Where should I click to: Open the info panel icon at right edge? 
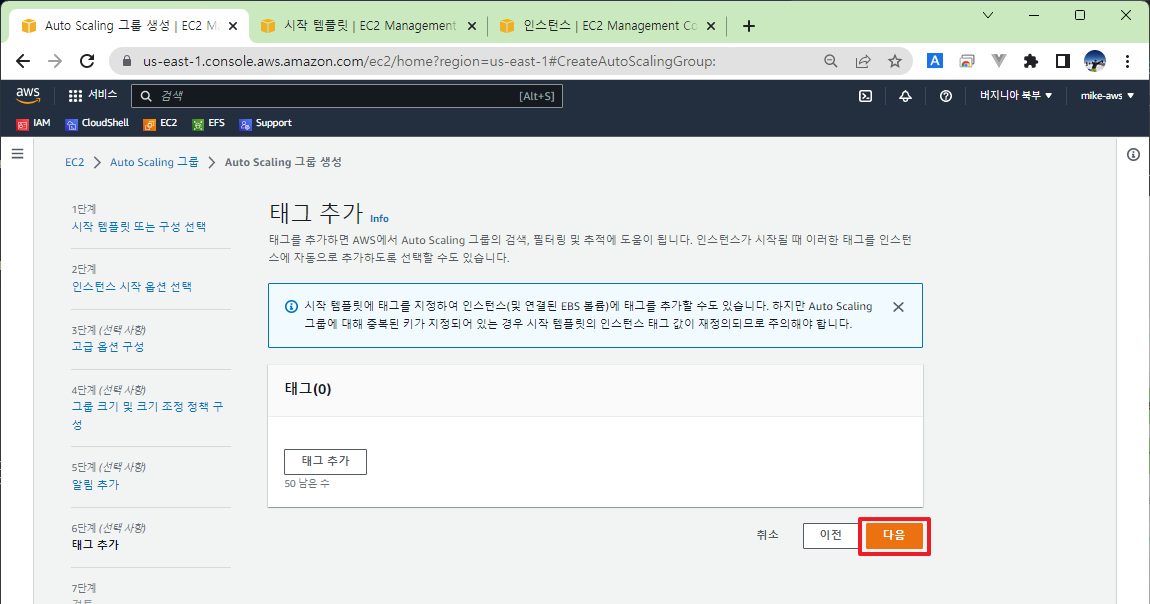(x=1133, y=154)
